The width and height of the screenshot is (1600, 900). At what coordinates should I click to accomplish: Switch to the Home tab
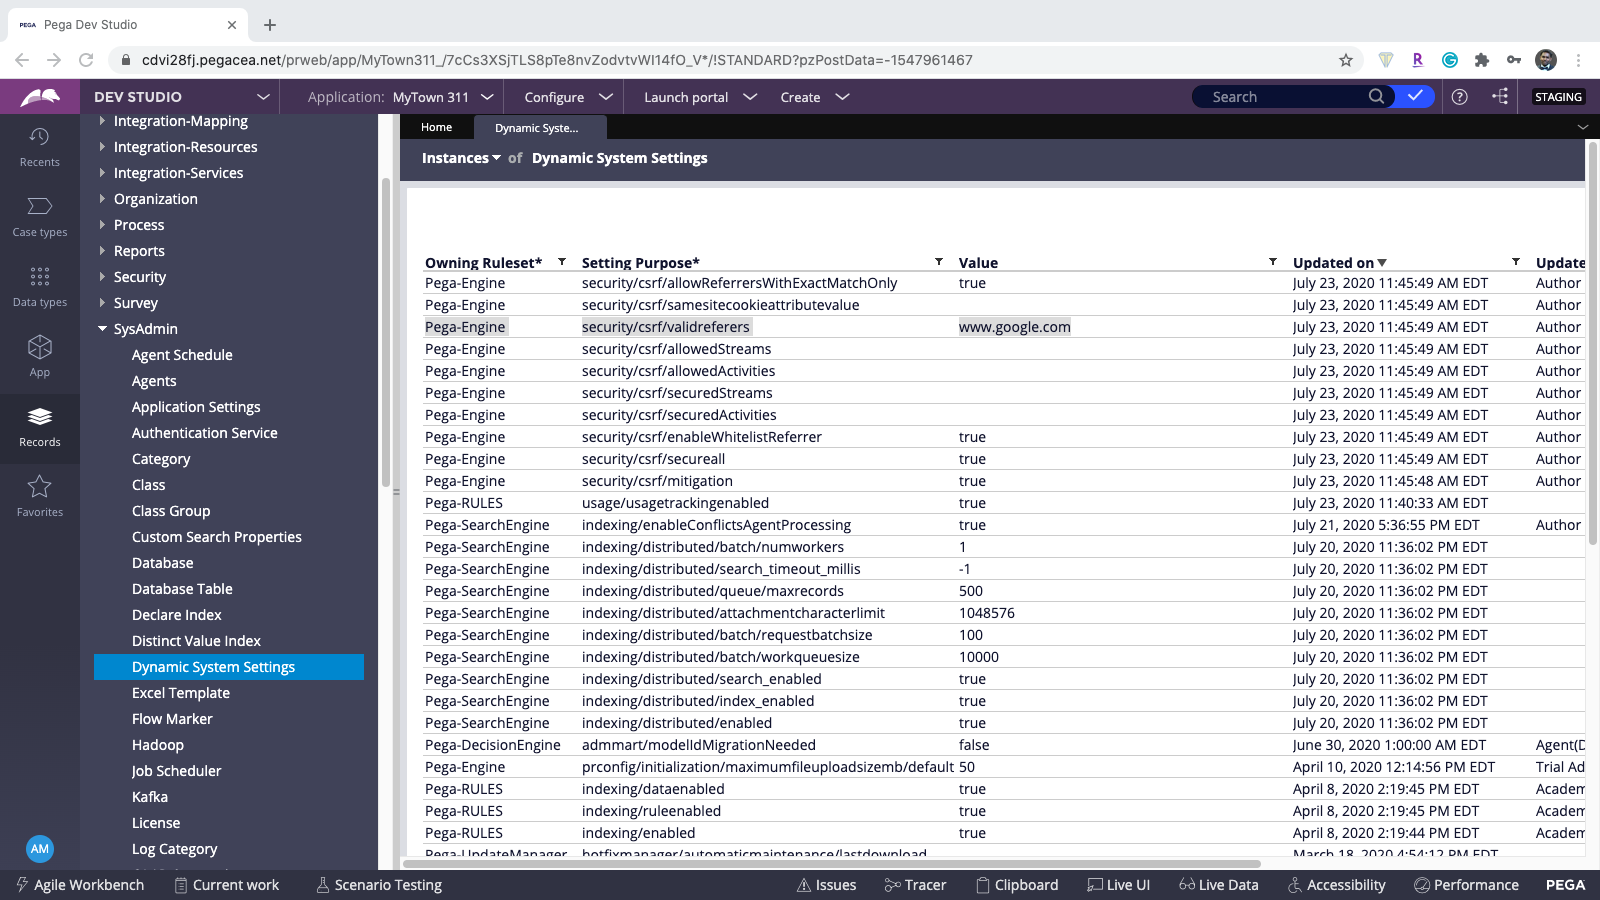(436, 127)
